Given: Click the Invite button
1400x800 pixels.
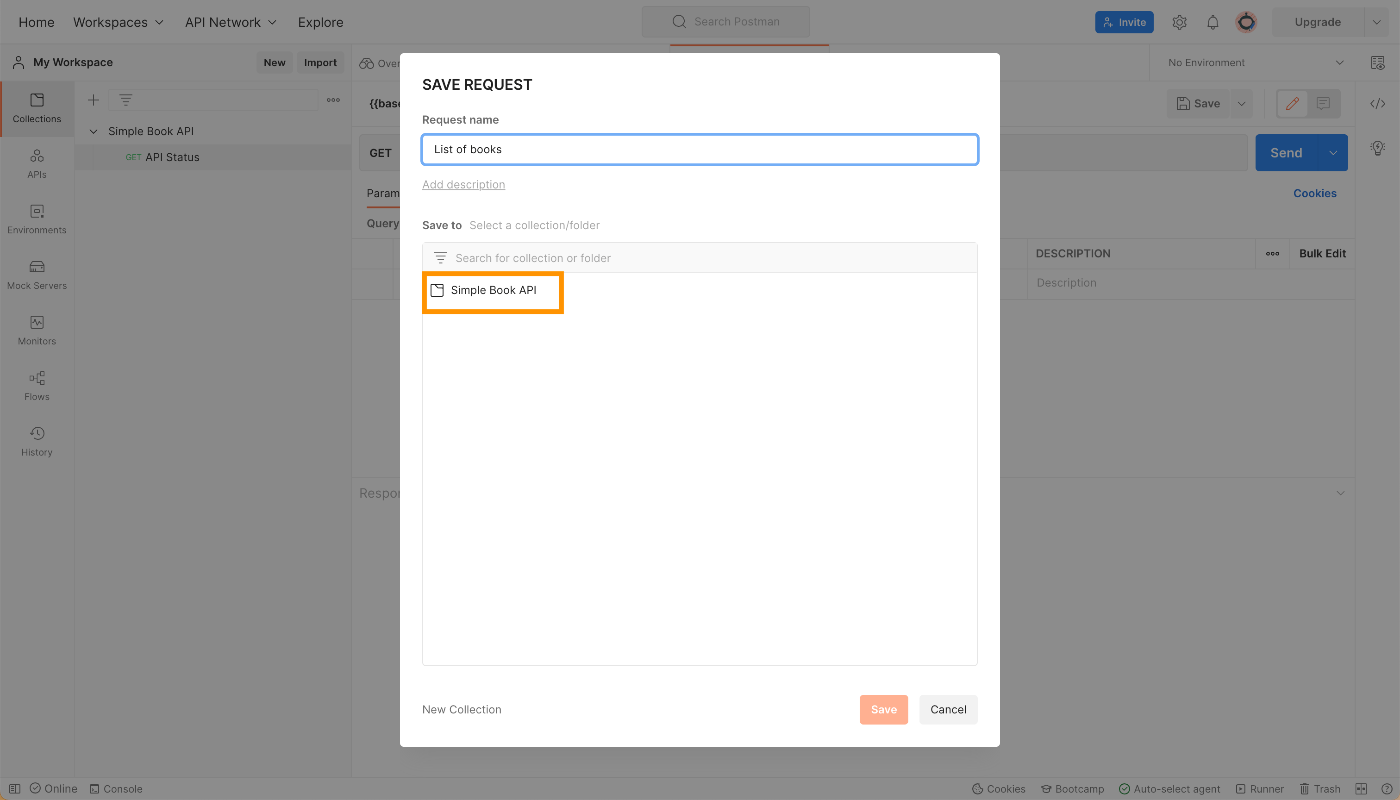Looking at the screenshot, I should coord(1124,22).
